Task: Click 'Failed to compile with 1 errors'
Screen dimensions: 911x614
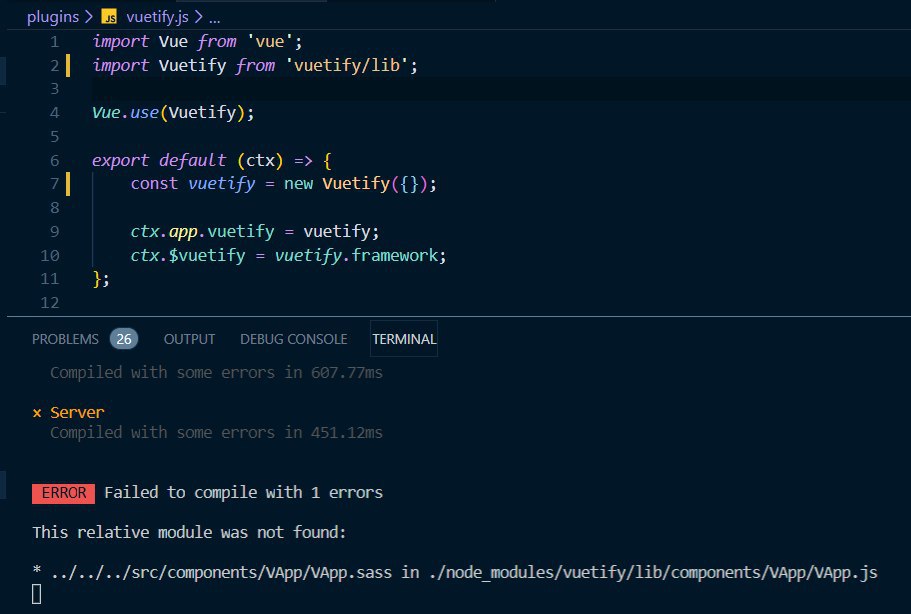Action: pos(243,493)
